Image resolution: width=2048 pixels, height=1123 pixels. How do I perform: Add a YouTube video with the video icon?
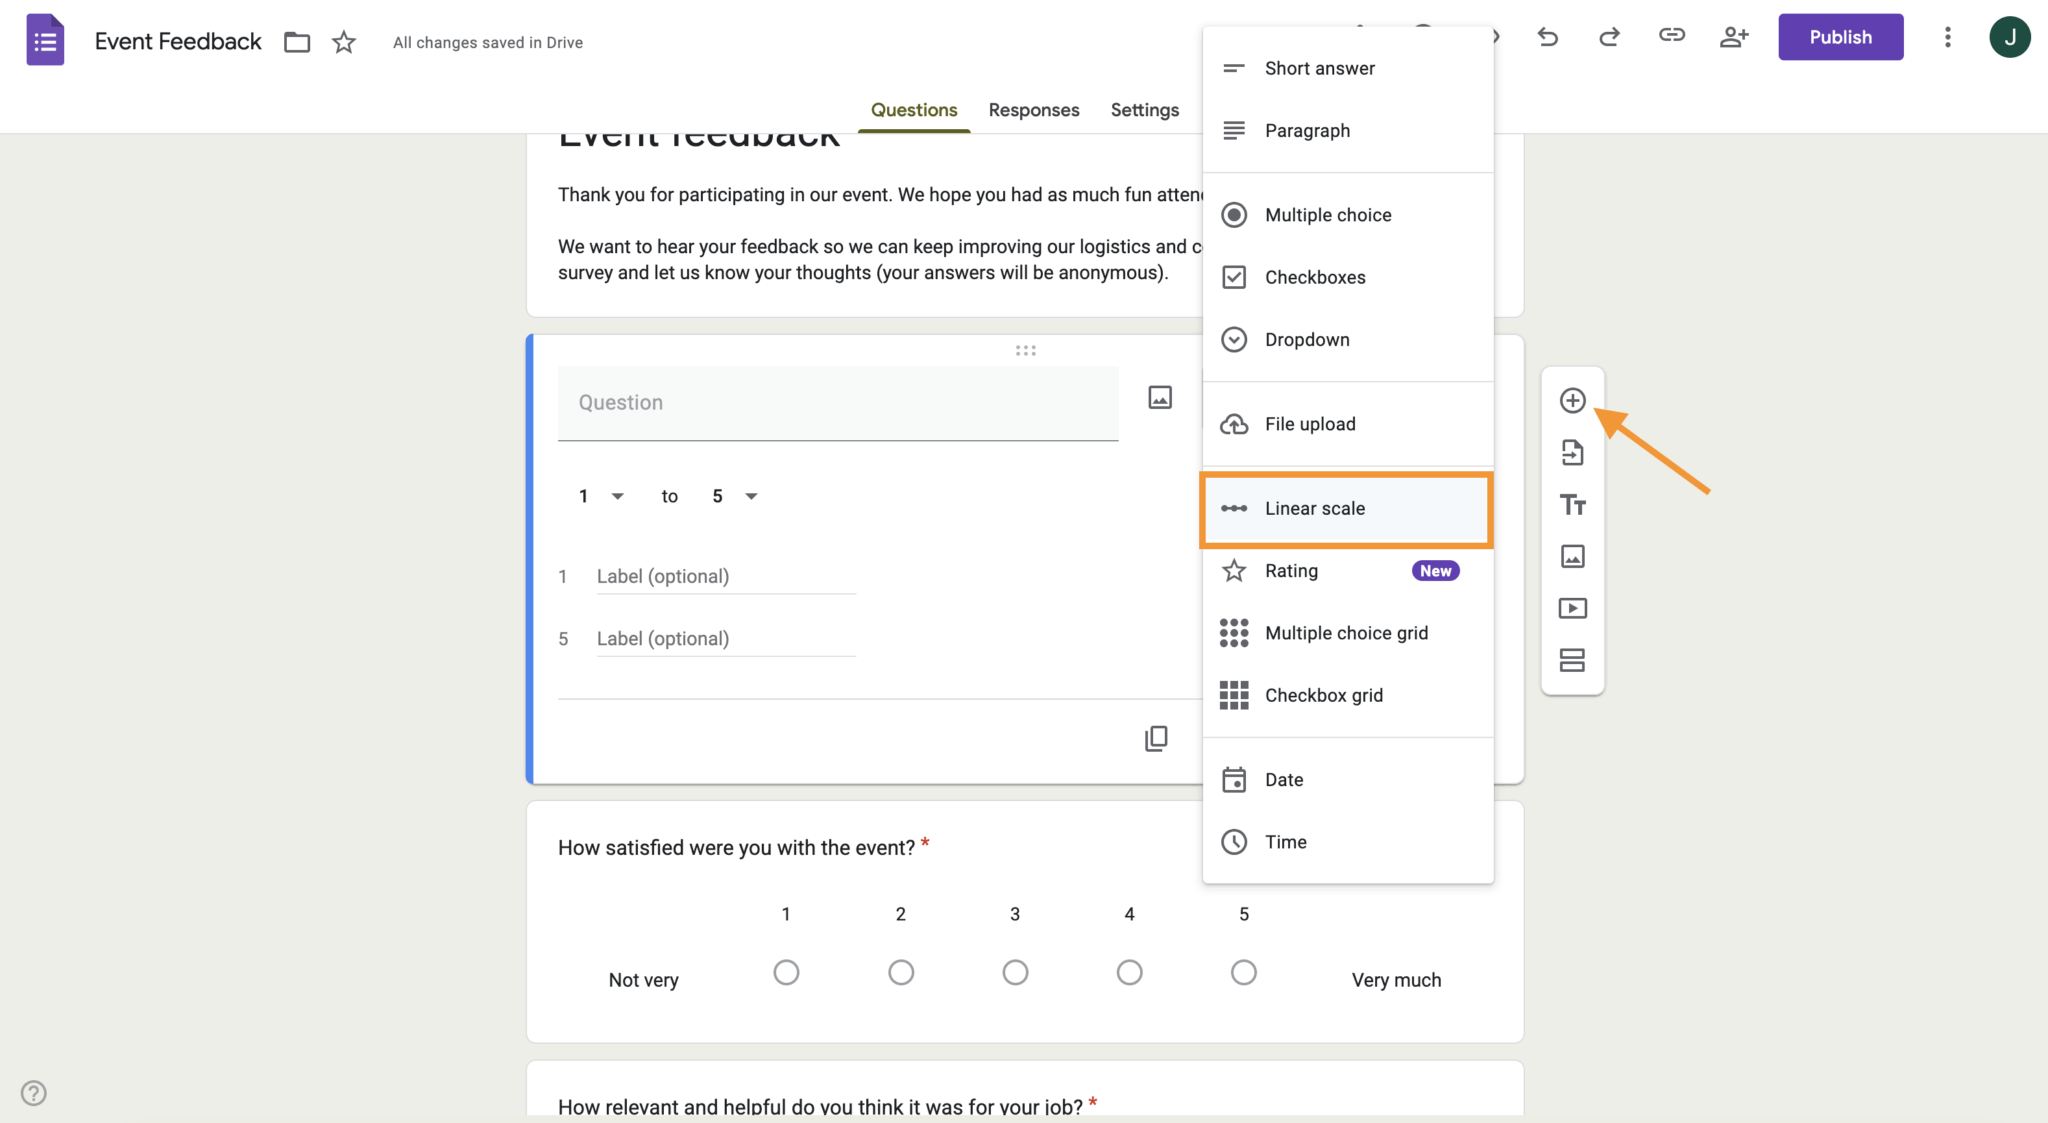(x=1572, y=608)
